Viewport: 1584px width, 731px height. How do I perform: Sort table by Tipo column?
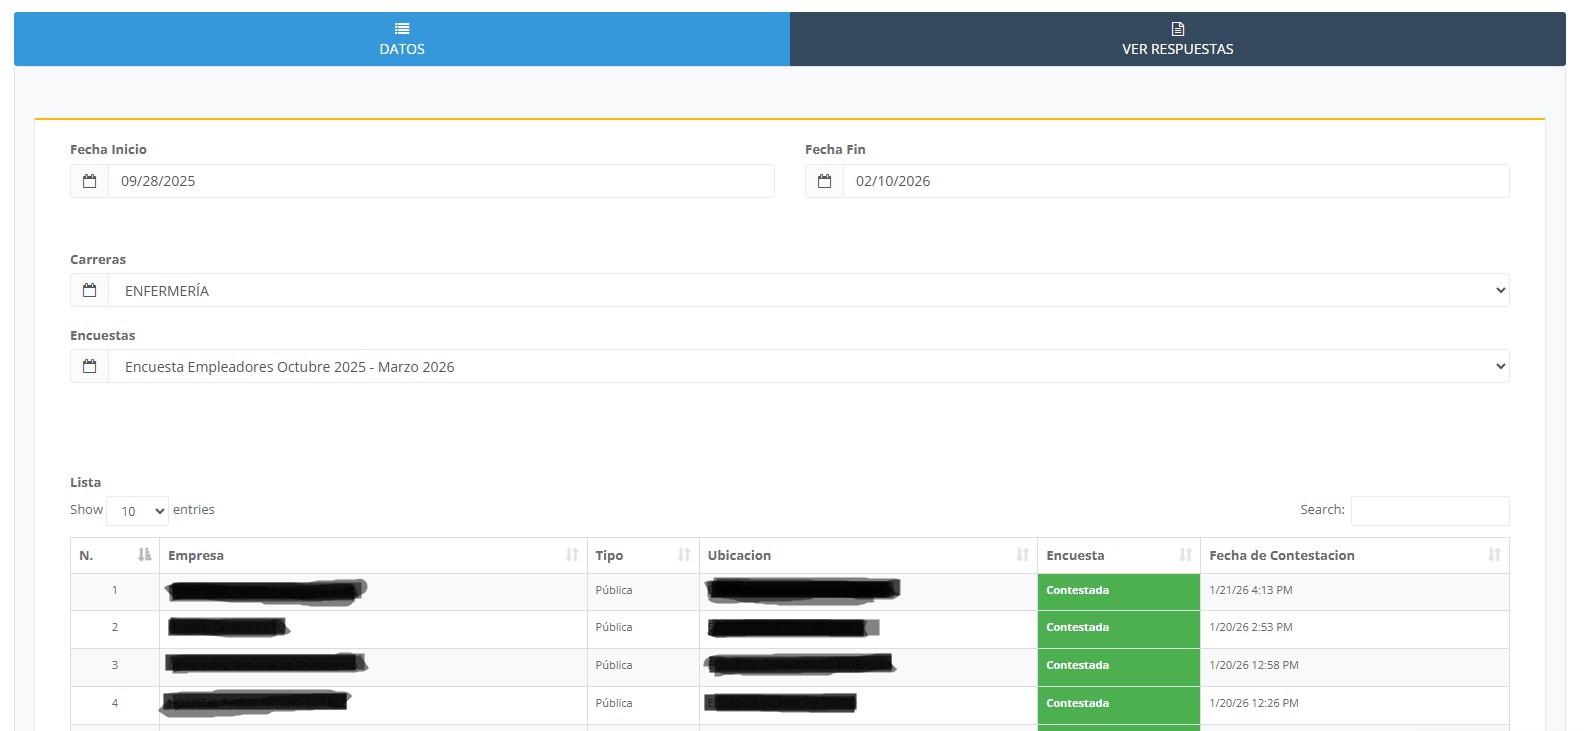click(x=643, y=555)
